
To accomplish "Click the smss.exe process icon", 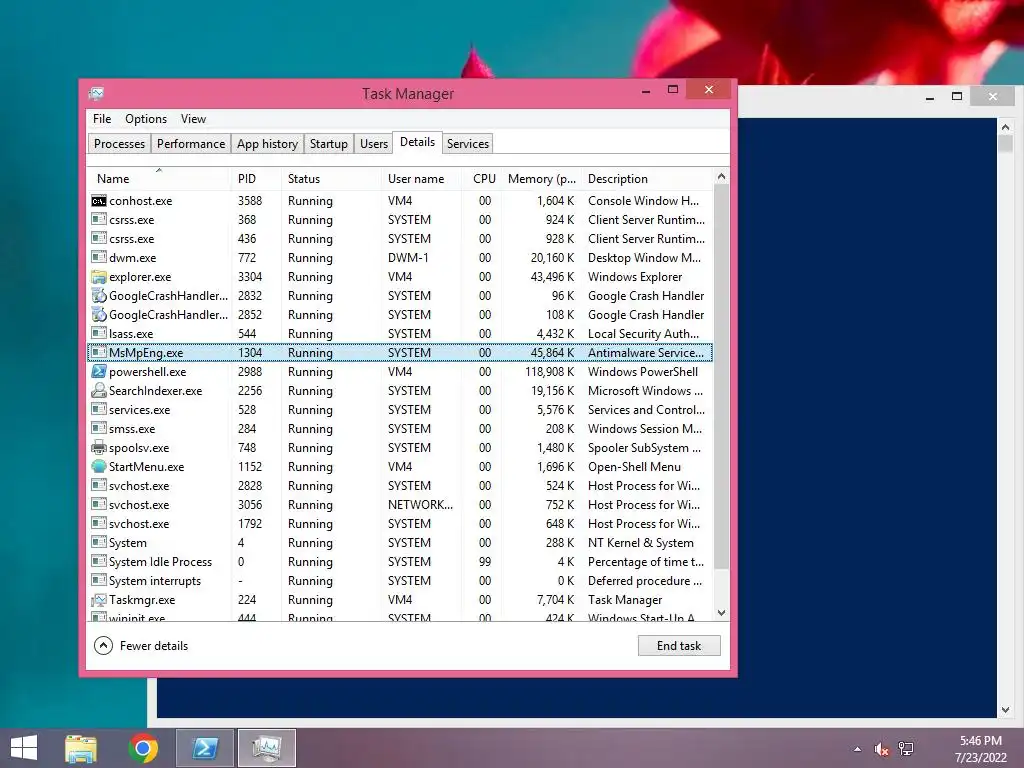I will 99,429.
